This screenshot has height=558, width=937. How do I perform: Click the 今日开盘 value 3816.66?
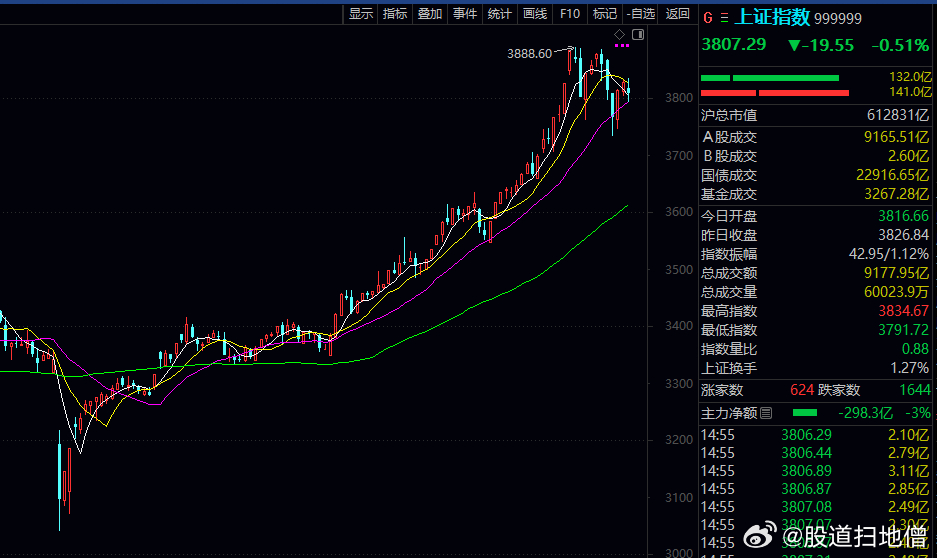[x=904, y=216]
